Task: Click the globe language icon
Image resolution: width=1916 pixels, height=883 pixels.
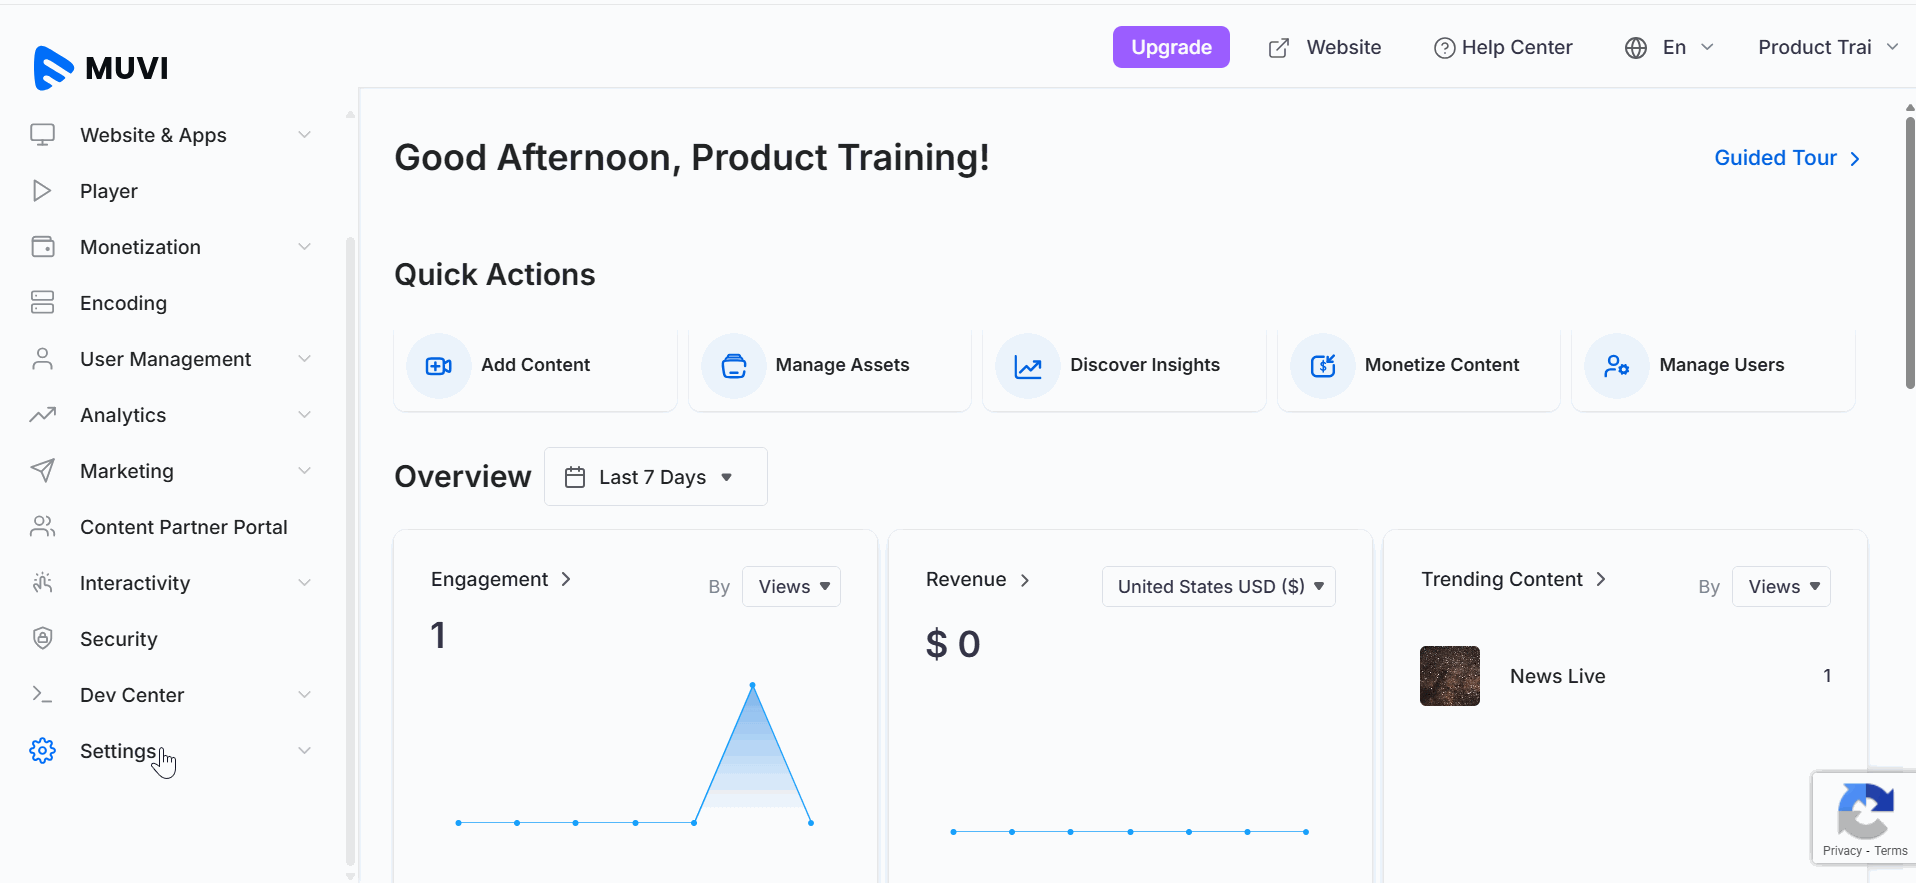Action: tap(1636, 48)
